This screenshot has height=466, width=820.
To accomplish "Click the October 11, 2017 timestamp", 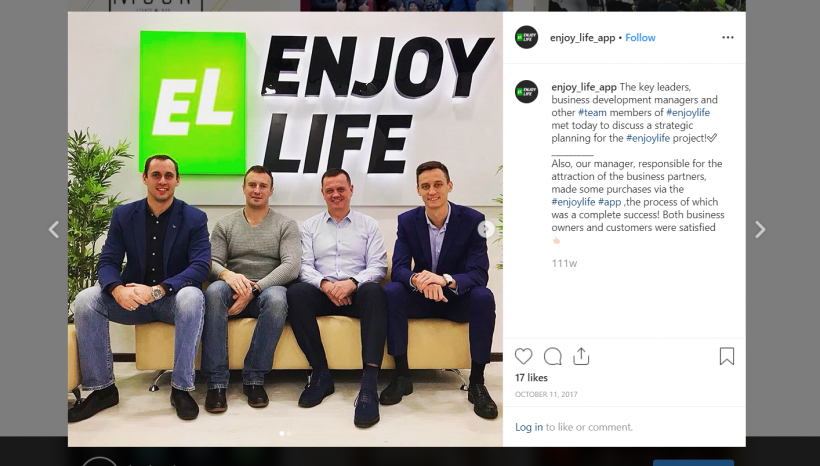I will 546,394.
